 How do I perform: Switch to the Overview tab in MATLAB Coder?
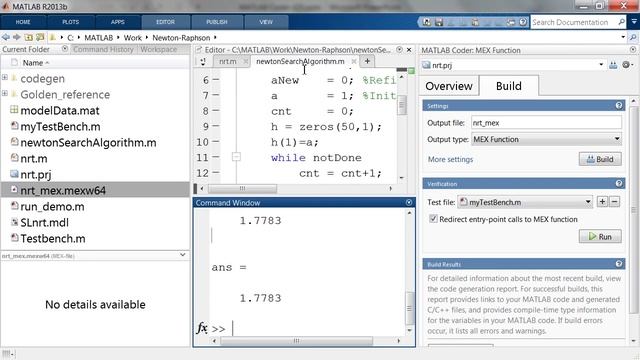449,86
